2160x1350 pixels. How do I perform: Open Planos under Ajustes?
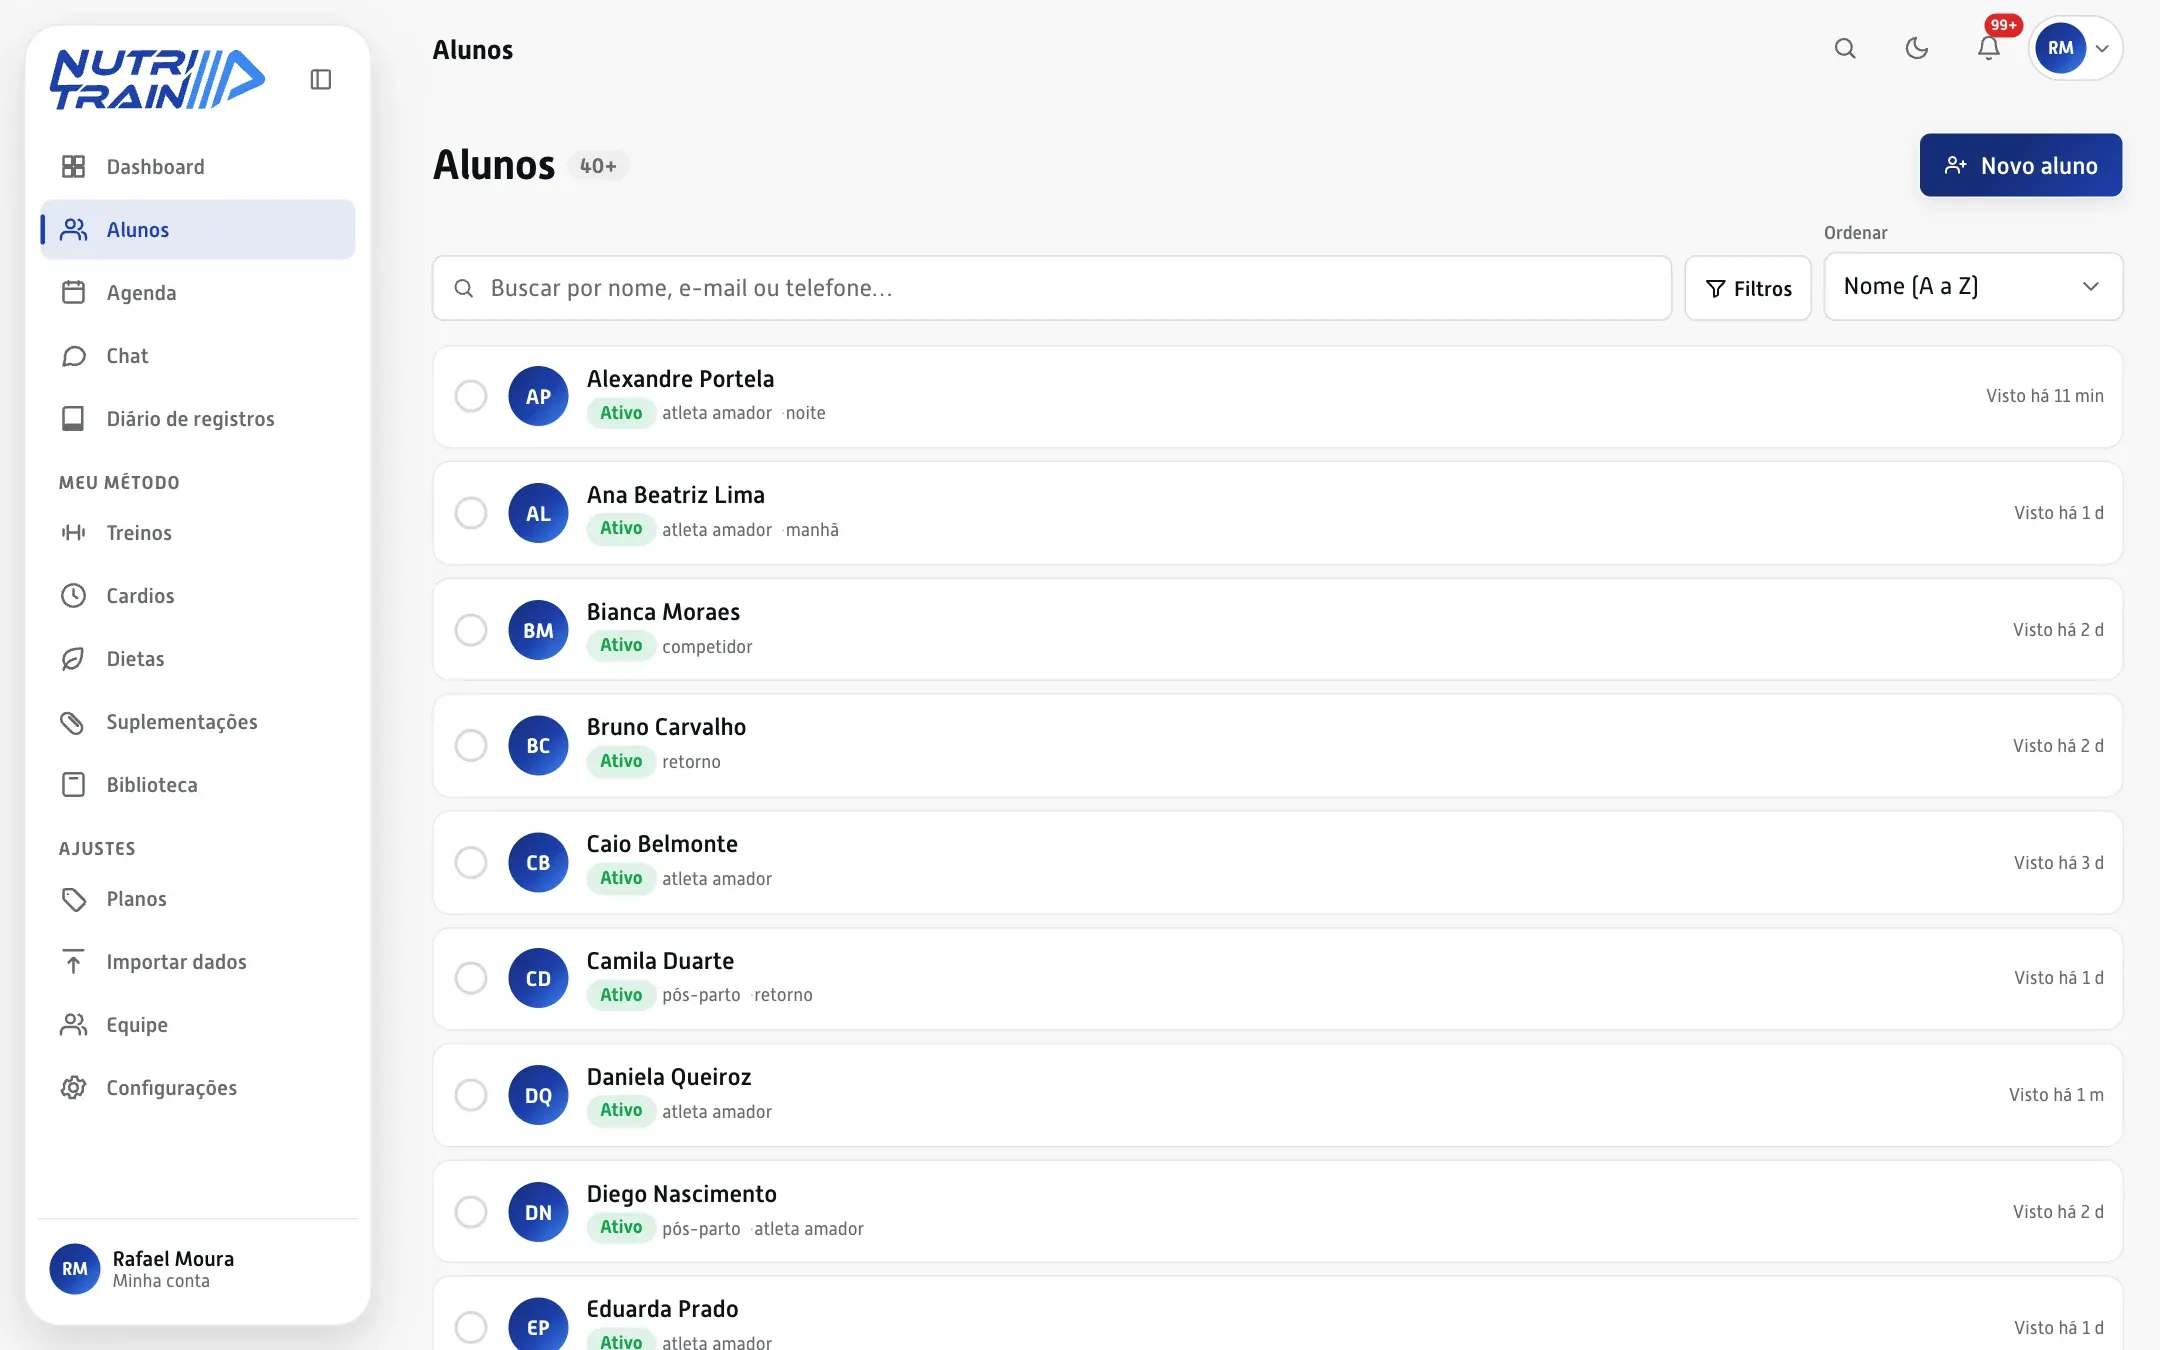[198, 899]
